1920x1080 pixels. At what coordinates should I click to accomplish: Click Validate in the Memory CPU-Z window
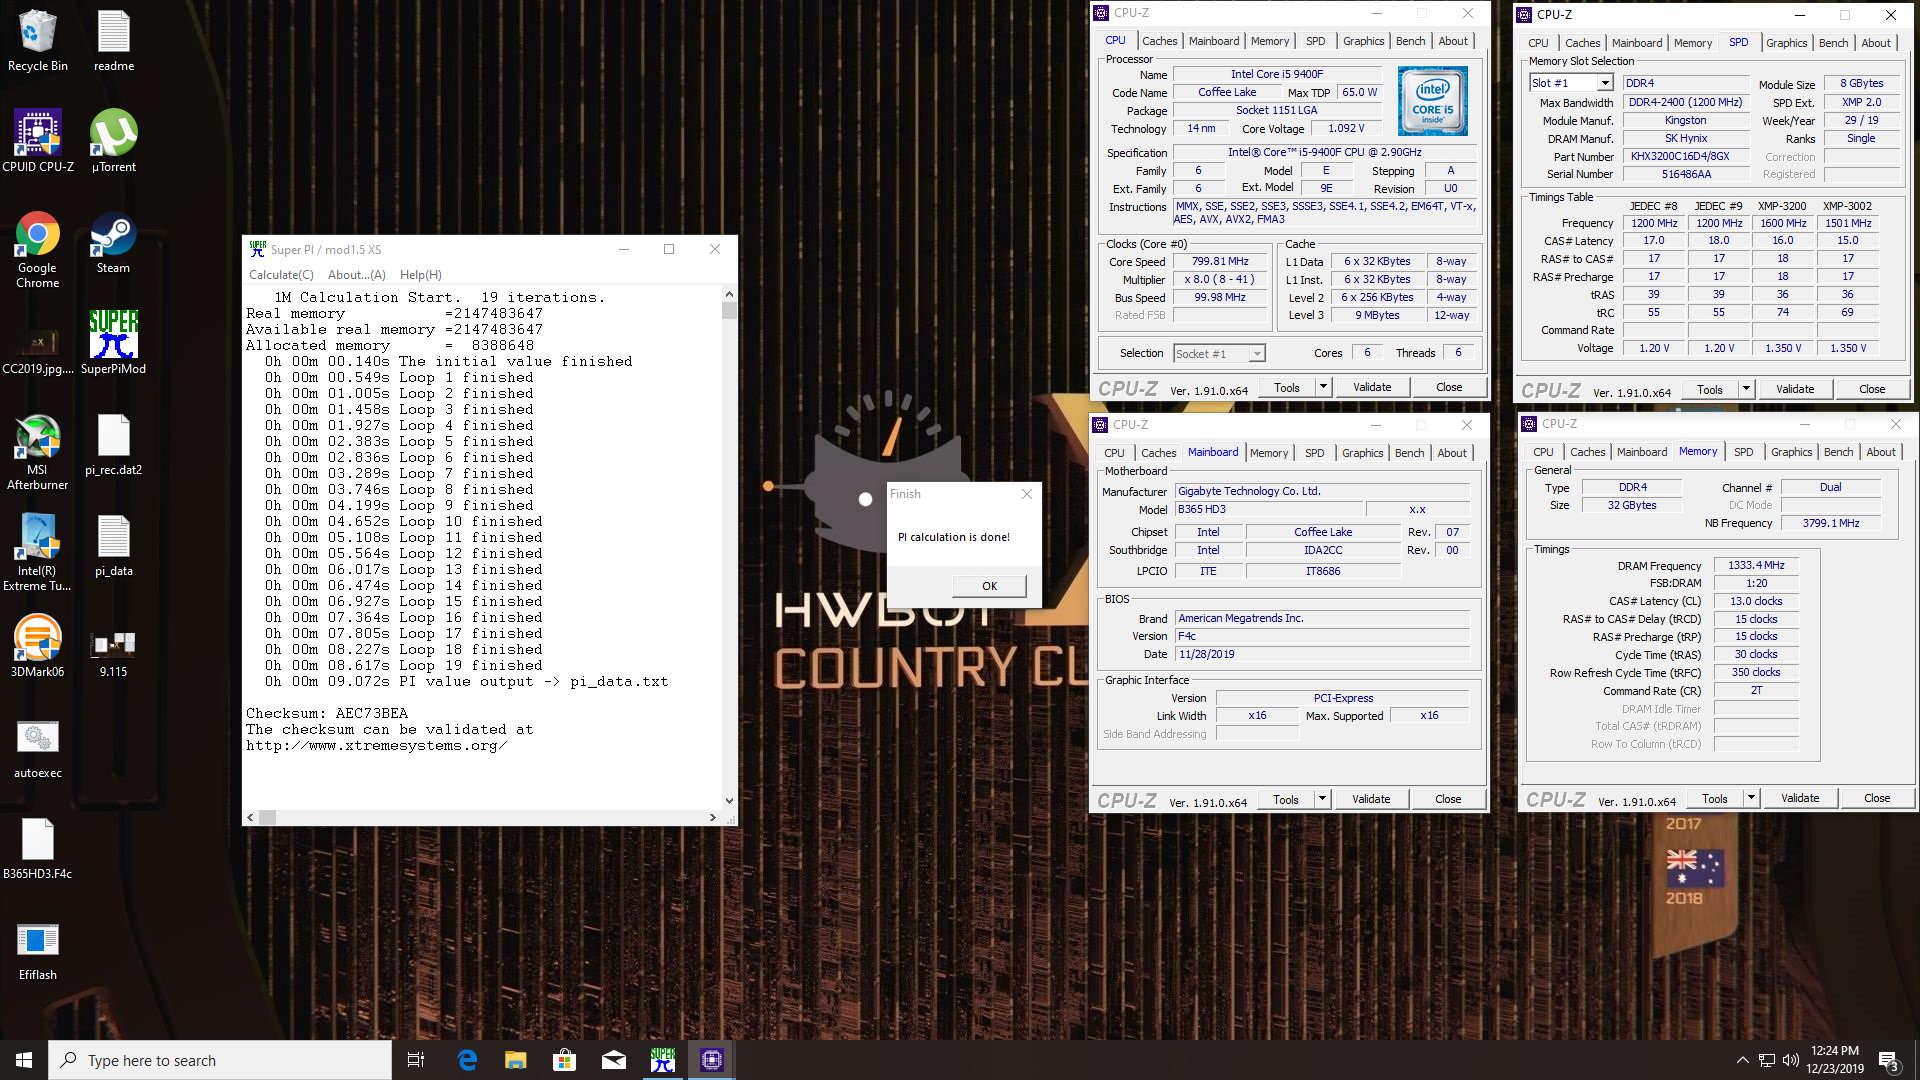[1800, 798]
